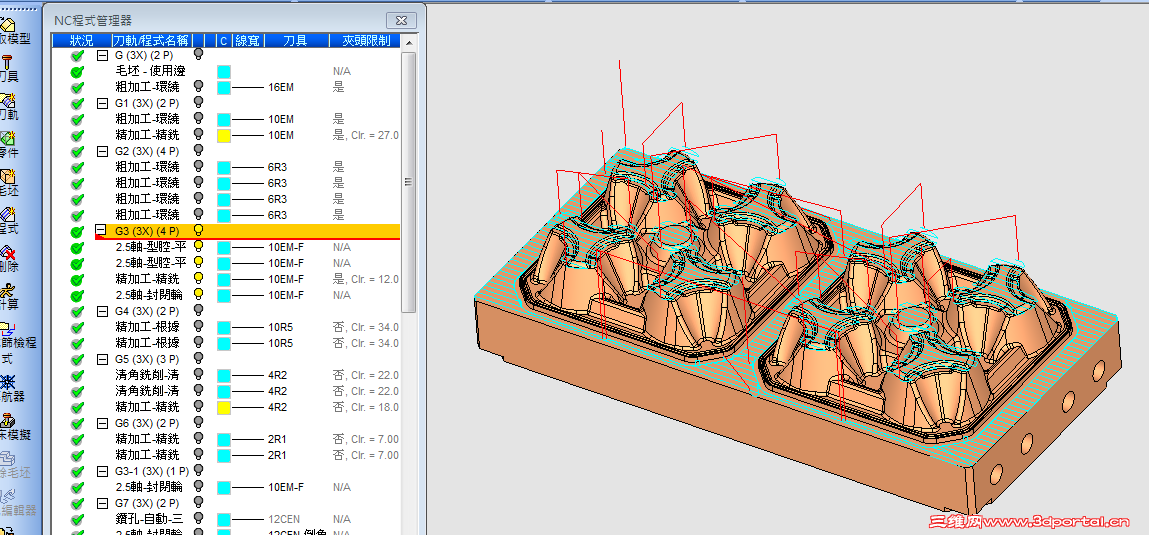Click the scrollbar thumb in NC manager list
The height and width of the screenshot is (535, 1149).
pyautogui.click(x=409, y=182)
